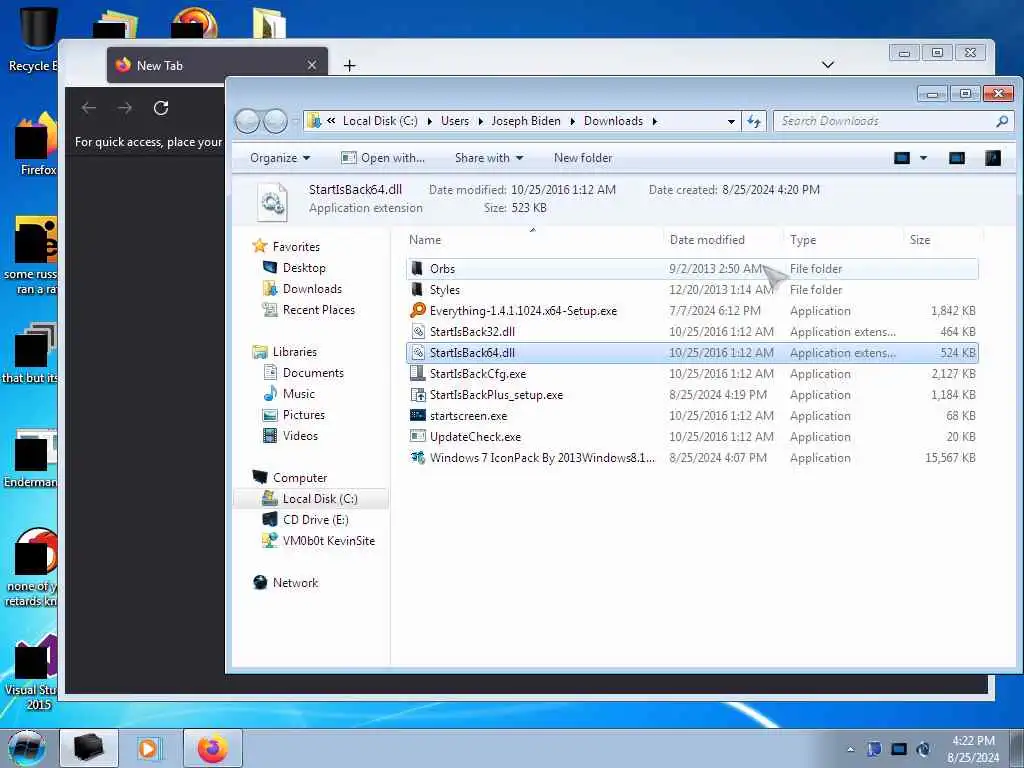Open Explorer help icon in toolbar
This screenshot has height=768, width=1024.
click(993, 158)
